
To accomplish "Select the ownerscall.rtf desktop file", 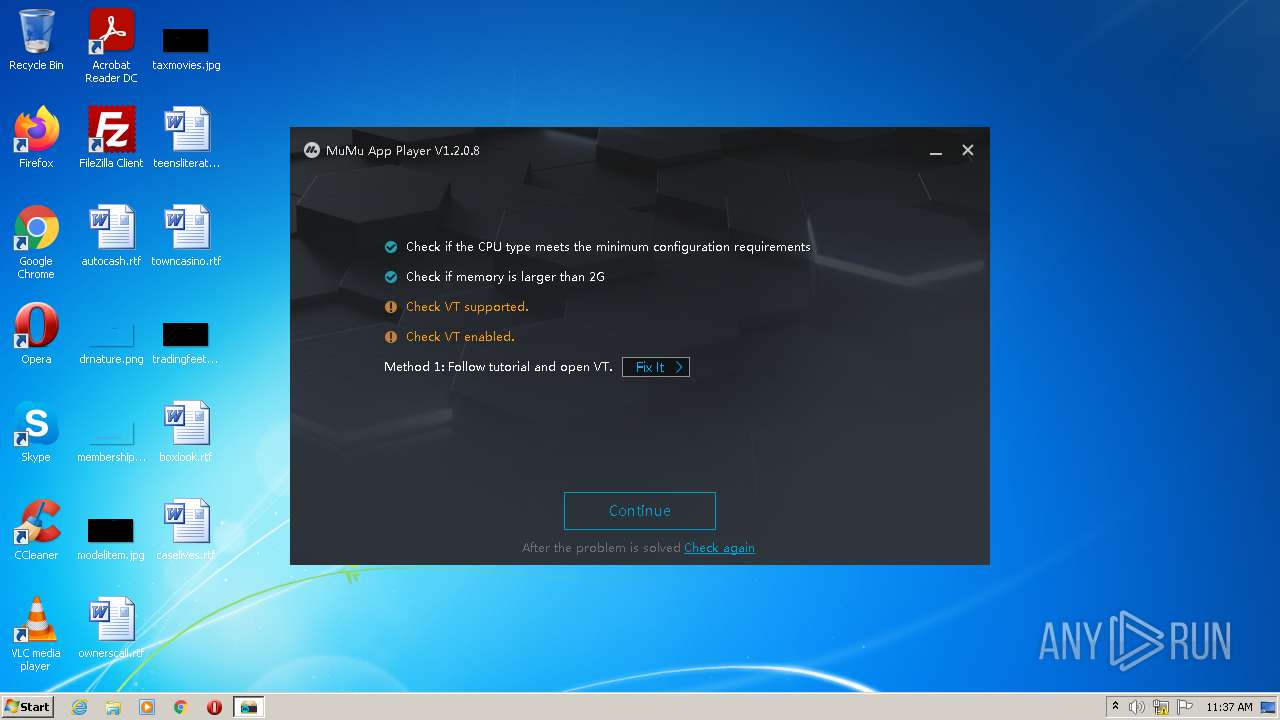I will [111, 628].
